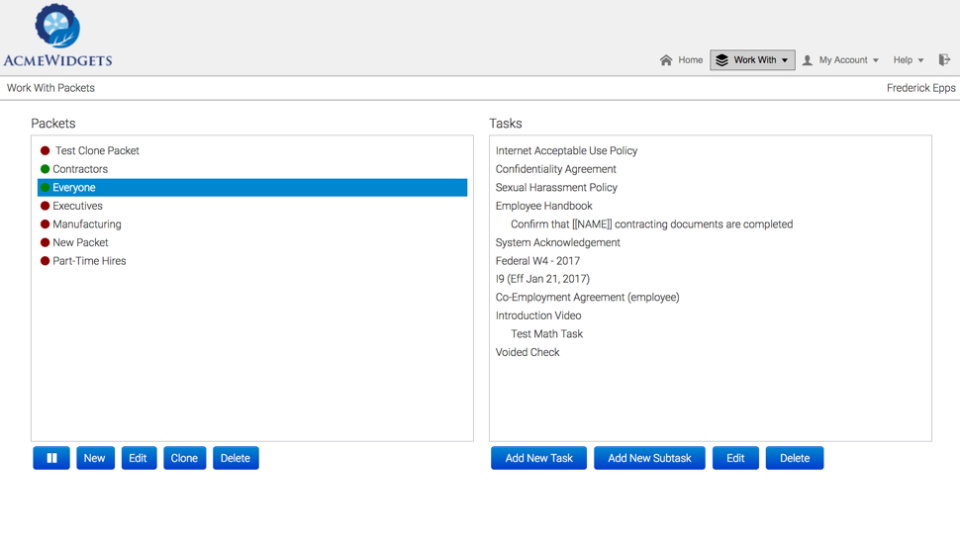This screenshot has height=537, width=960.
Task: Select the Test Math Task subtask
Action: (547, 334)
